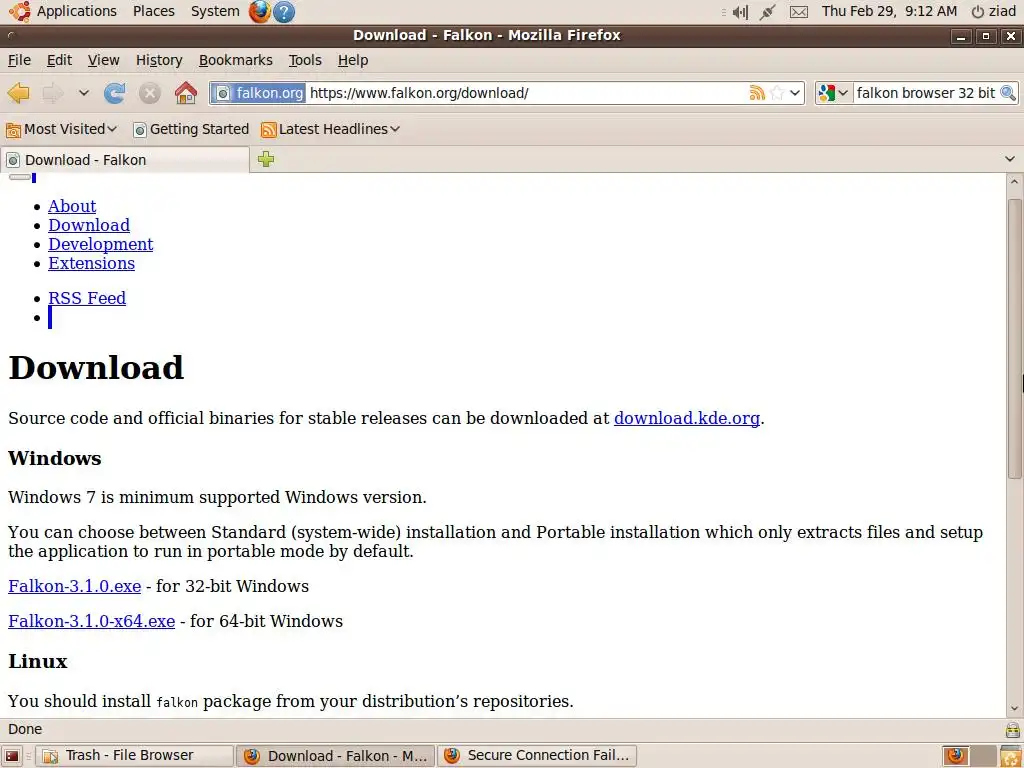Launch Firefox from the panel icon
1024x768 pixels.
pyautogui.click(x=259, y=11)
